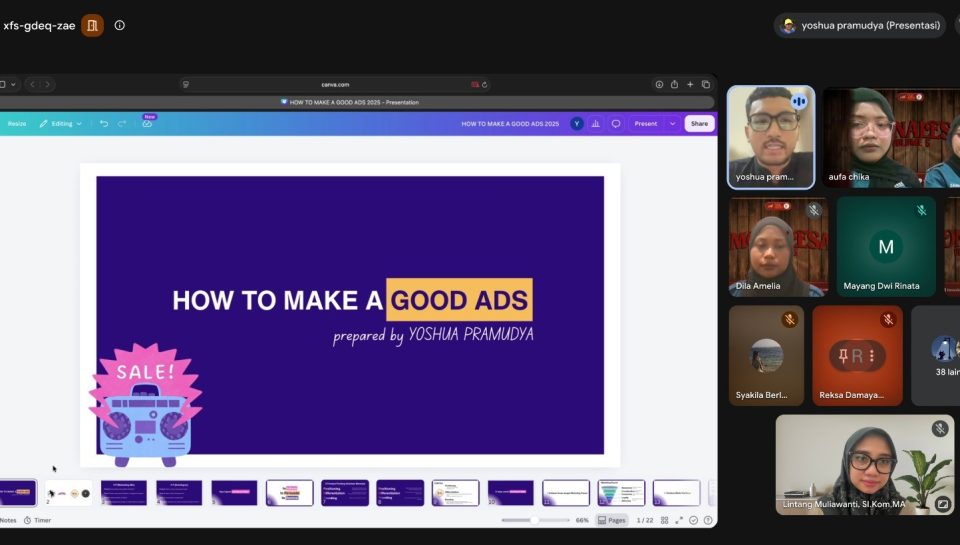The height and width of the screenshot is (545, 960).
Task: Click the pin icon on Reksa Damaya's tile
Action: pos(843,356)
